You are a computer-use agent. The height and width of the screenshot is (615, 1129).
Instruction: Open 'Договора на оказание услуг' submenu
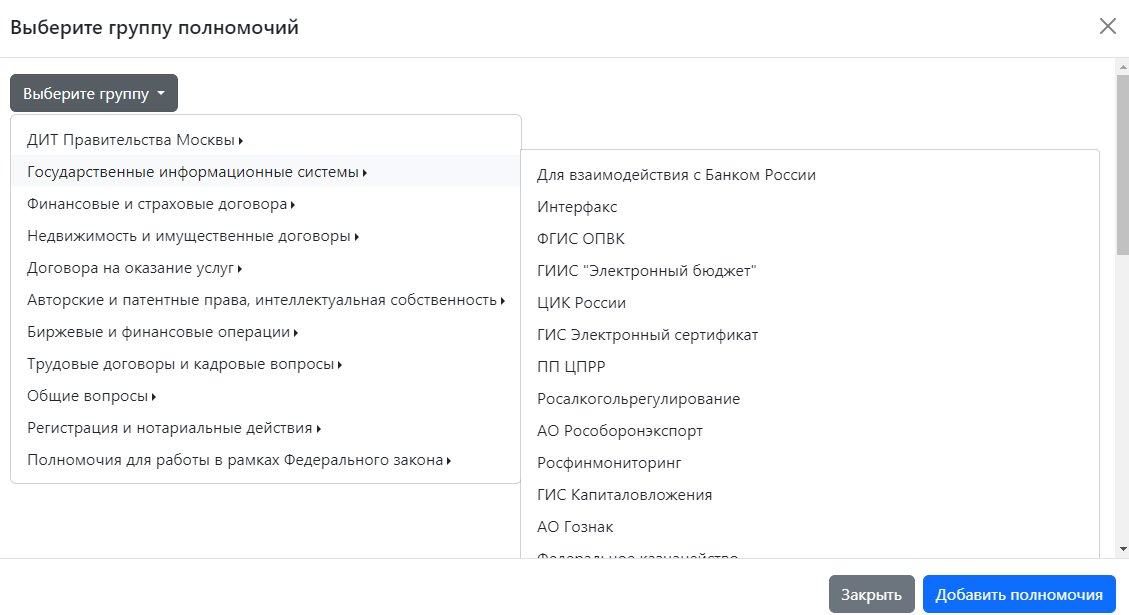click(134, 269)
